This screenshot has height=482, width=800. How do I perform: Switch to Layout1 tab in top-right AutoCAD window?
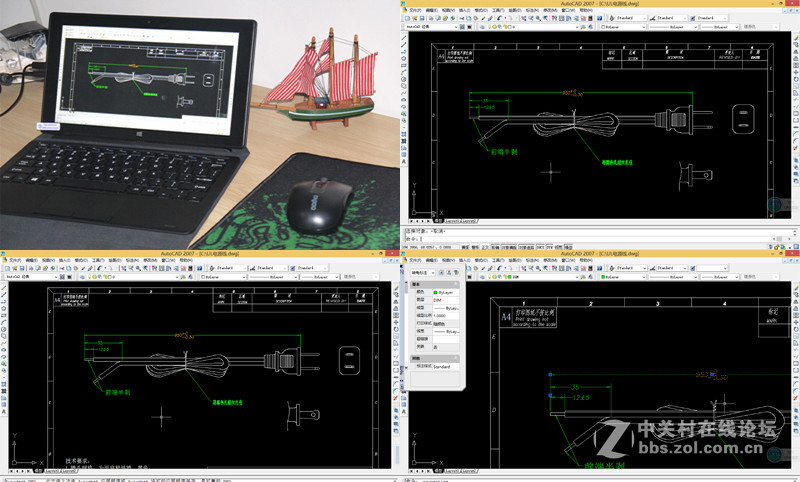click(x=453, y=221)
